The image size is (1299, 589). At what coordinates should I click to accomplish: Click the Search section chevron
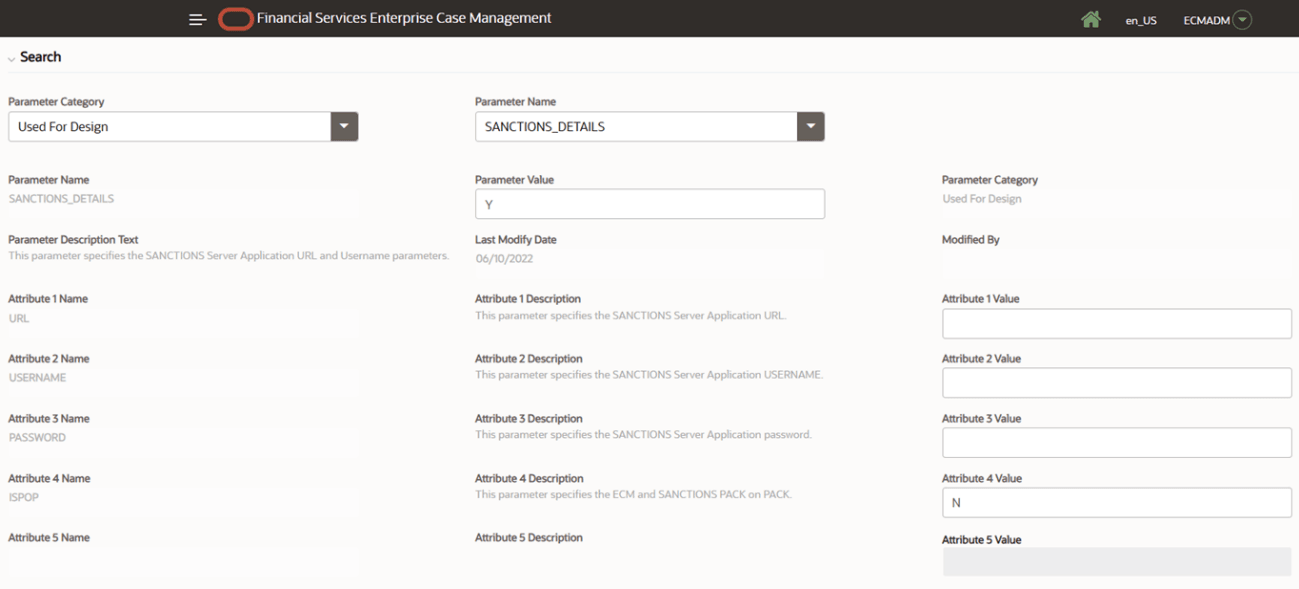click(x=10, y=56)
